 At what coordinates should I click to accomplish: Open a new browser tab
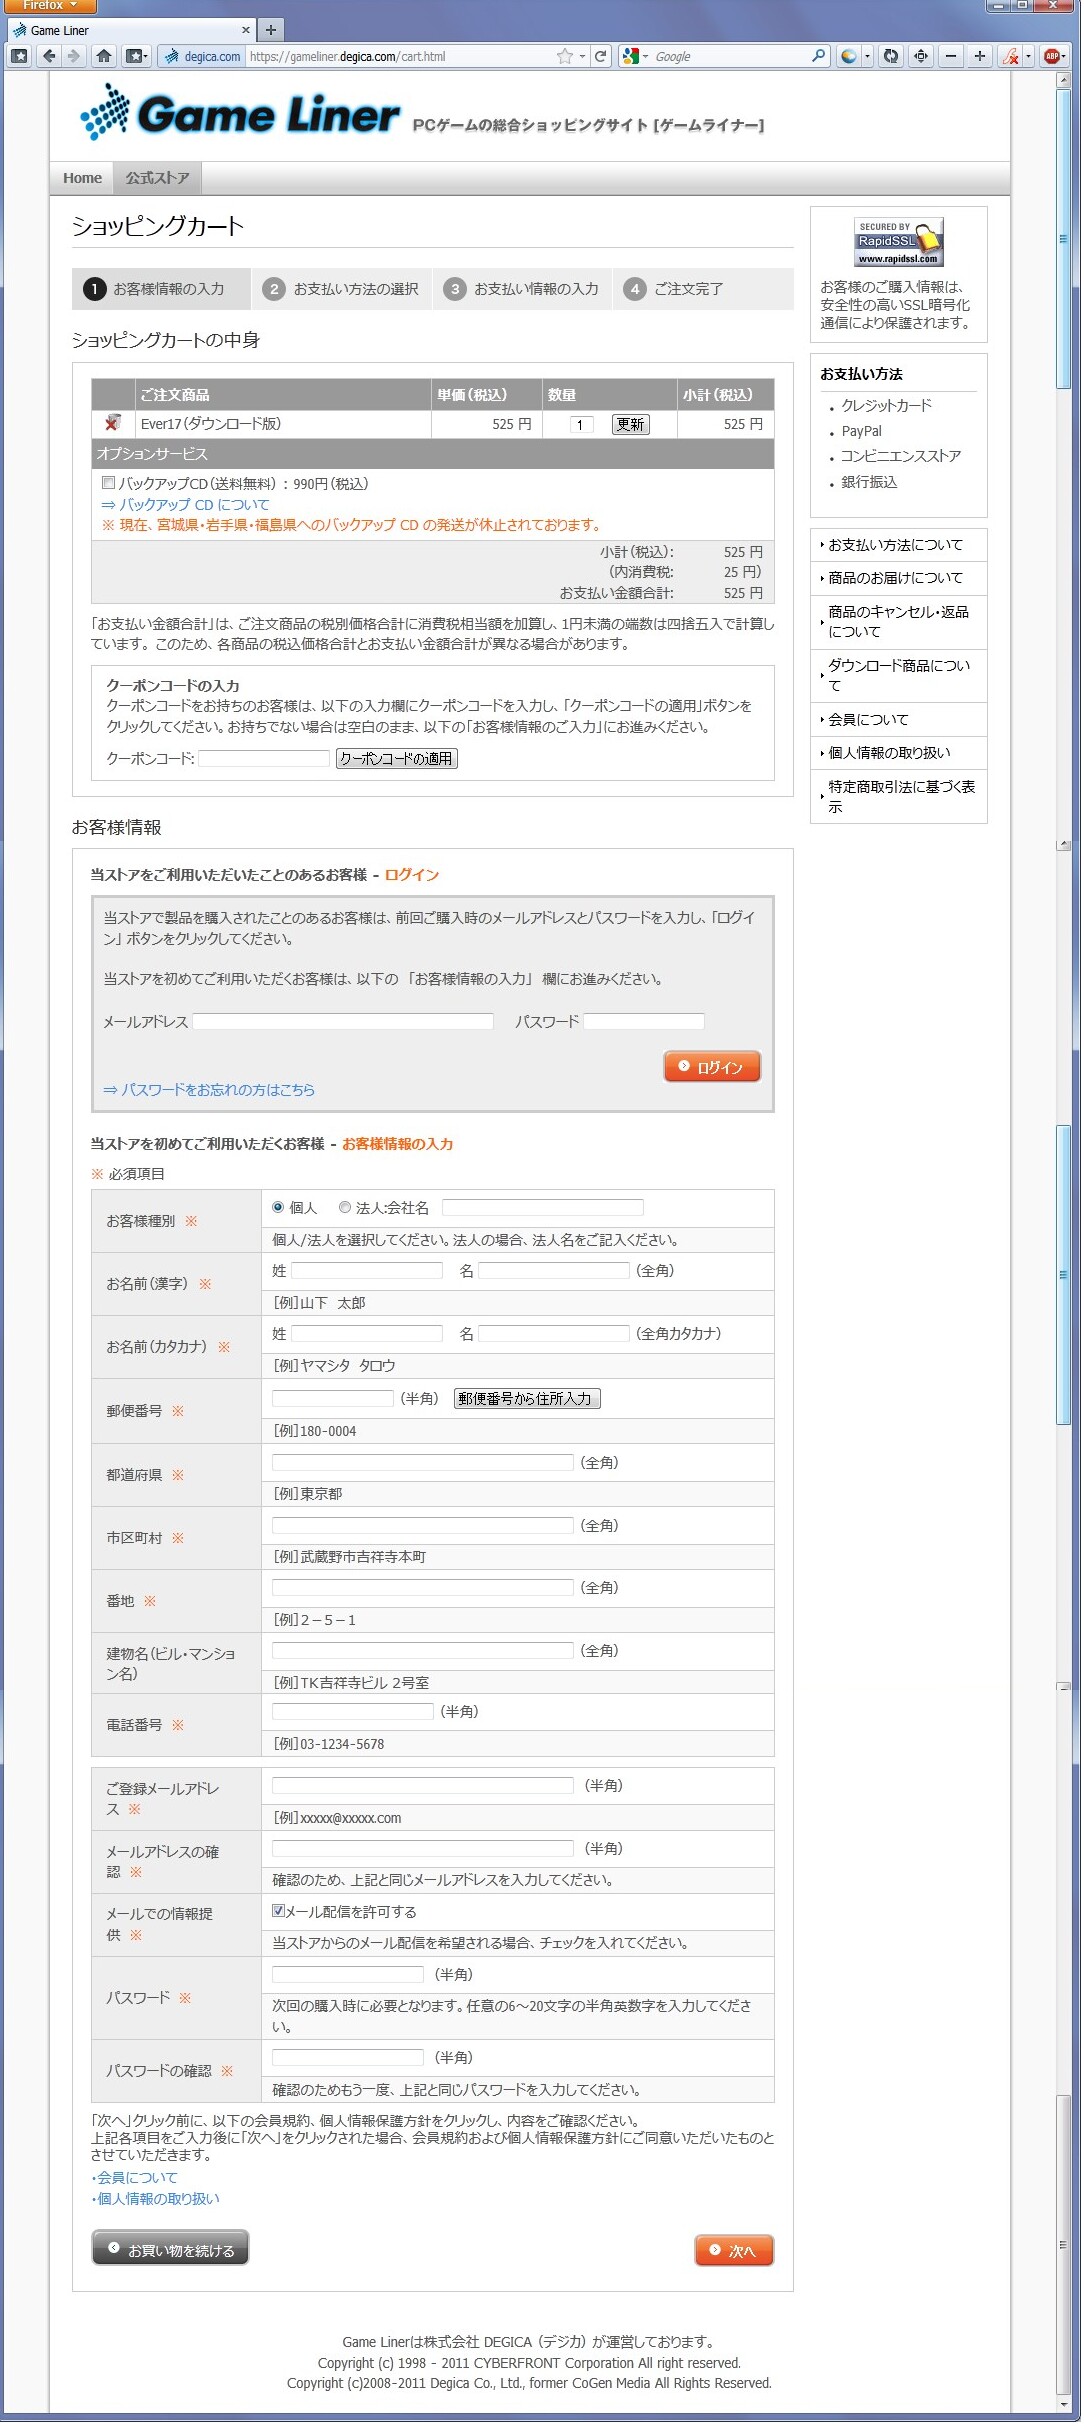pos(270,30)
